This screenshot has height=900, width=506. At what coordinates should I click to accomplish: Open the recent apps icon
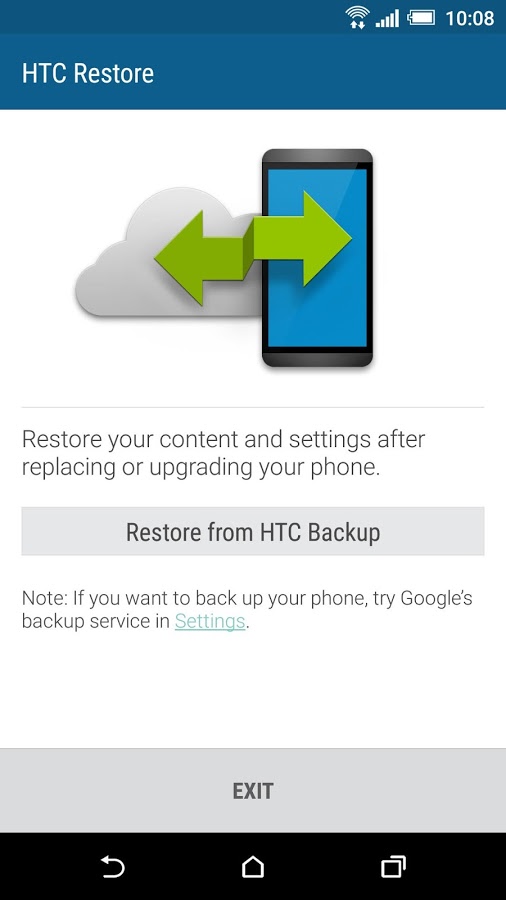[394, 866]
